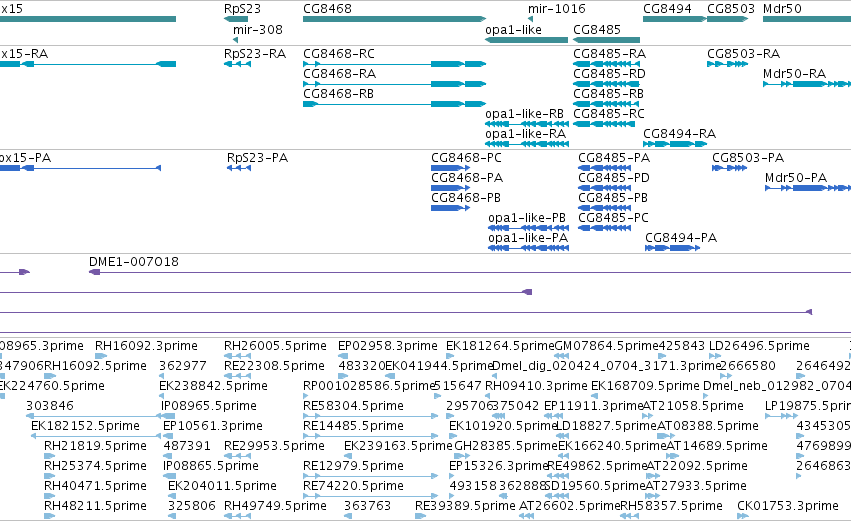Image resolution: width=851 pixels, height=521 pixels.
Task: Click the CG8503 gene label
Action: 731,9
